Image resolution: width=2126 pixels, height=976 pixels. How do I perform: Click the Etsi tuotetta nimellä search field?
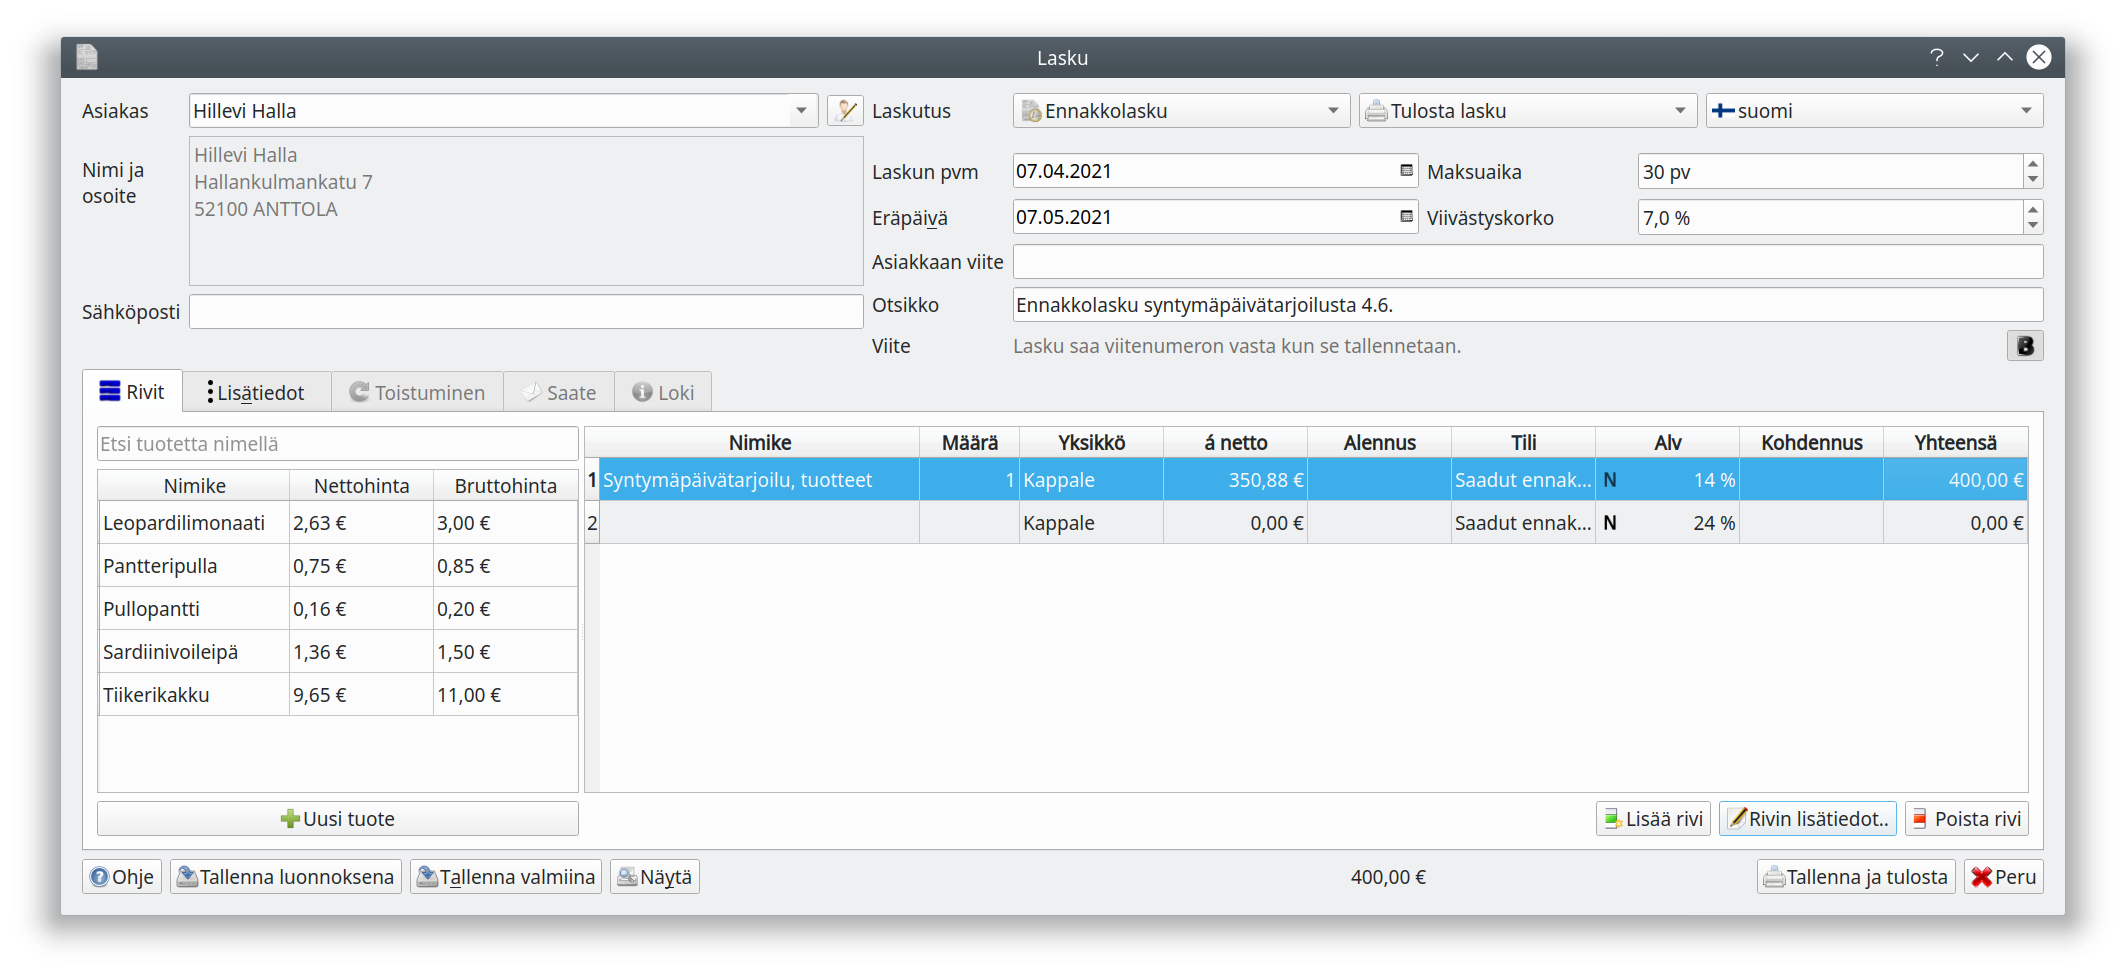coord(338,444)
